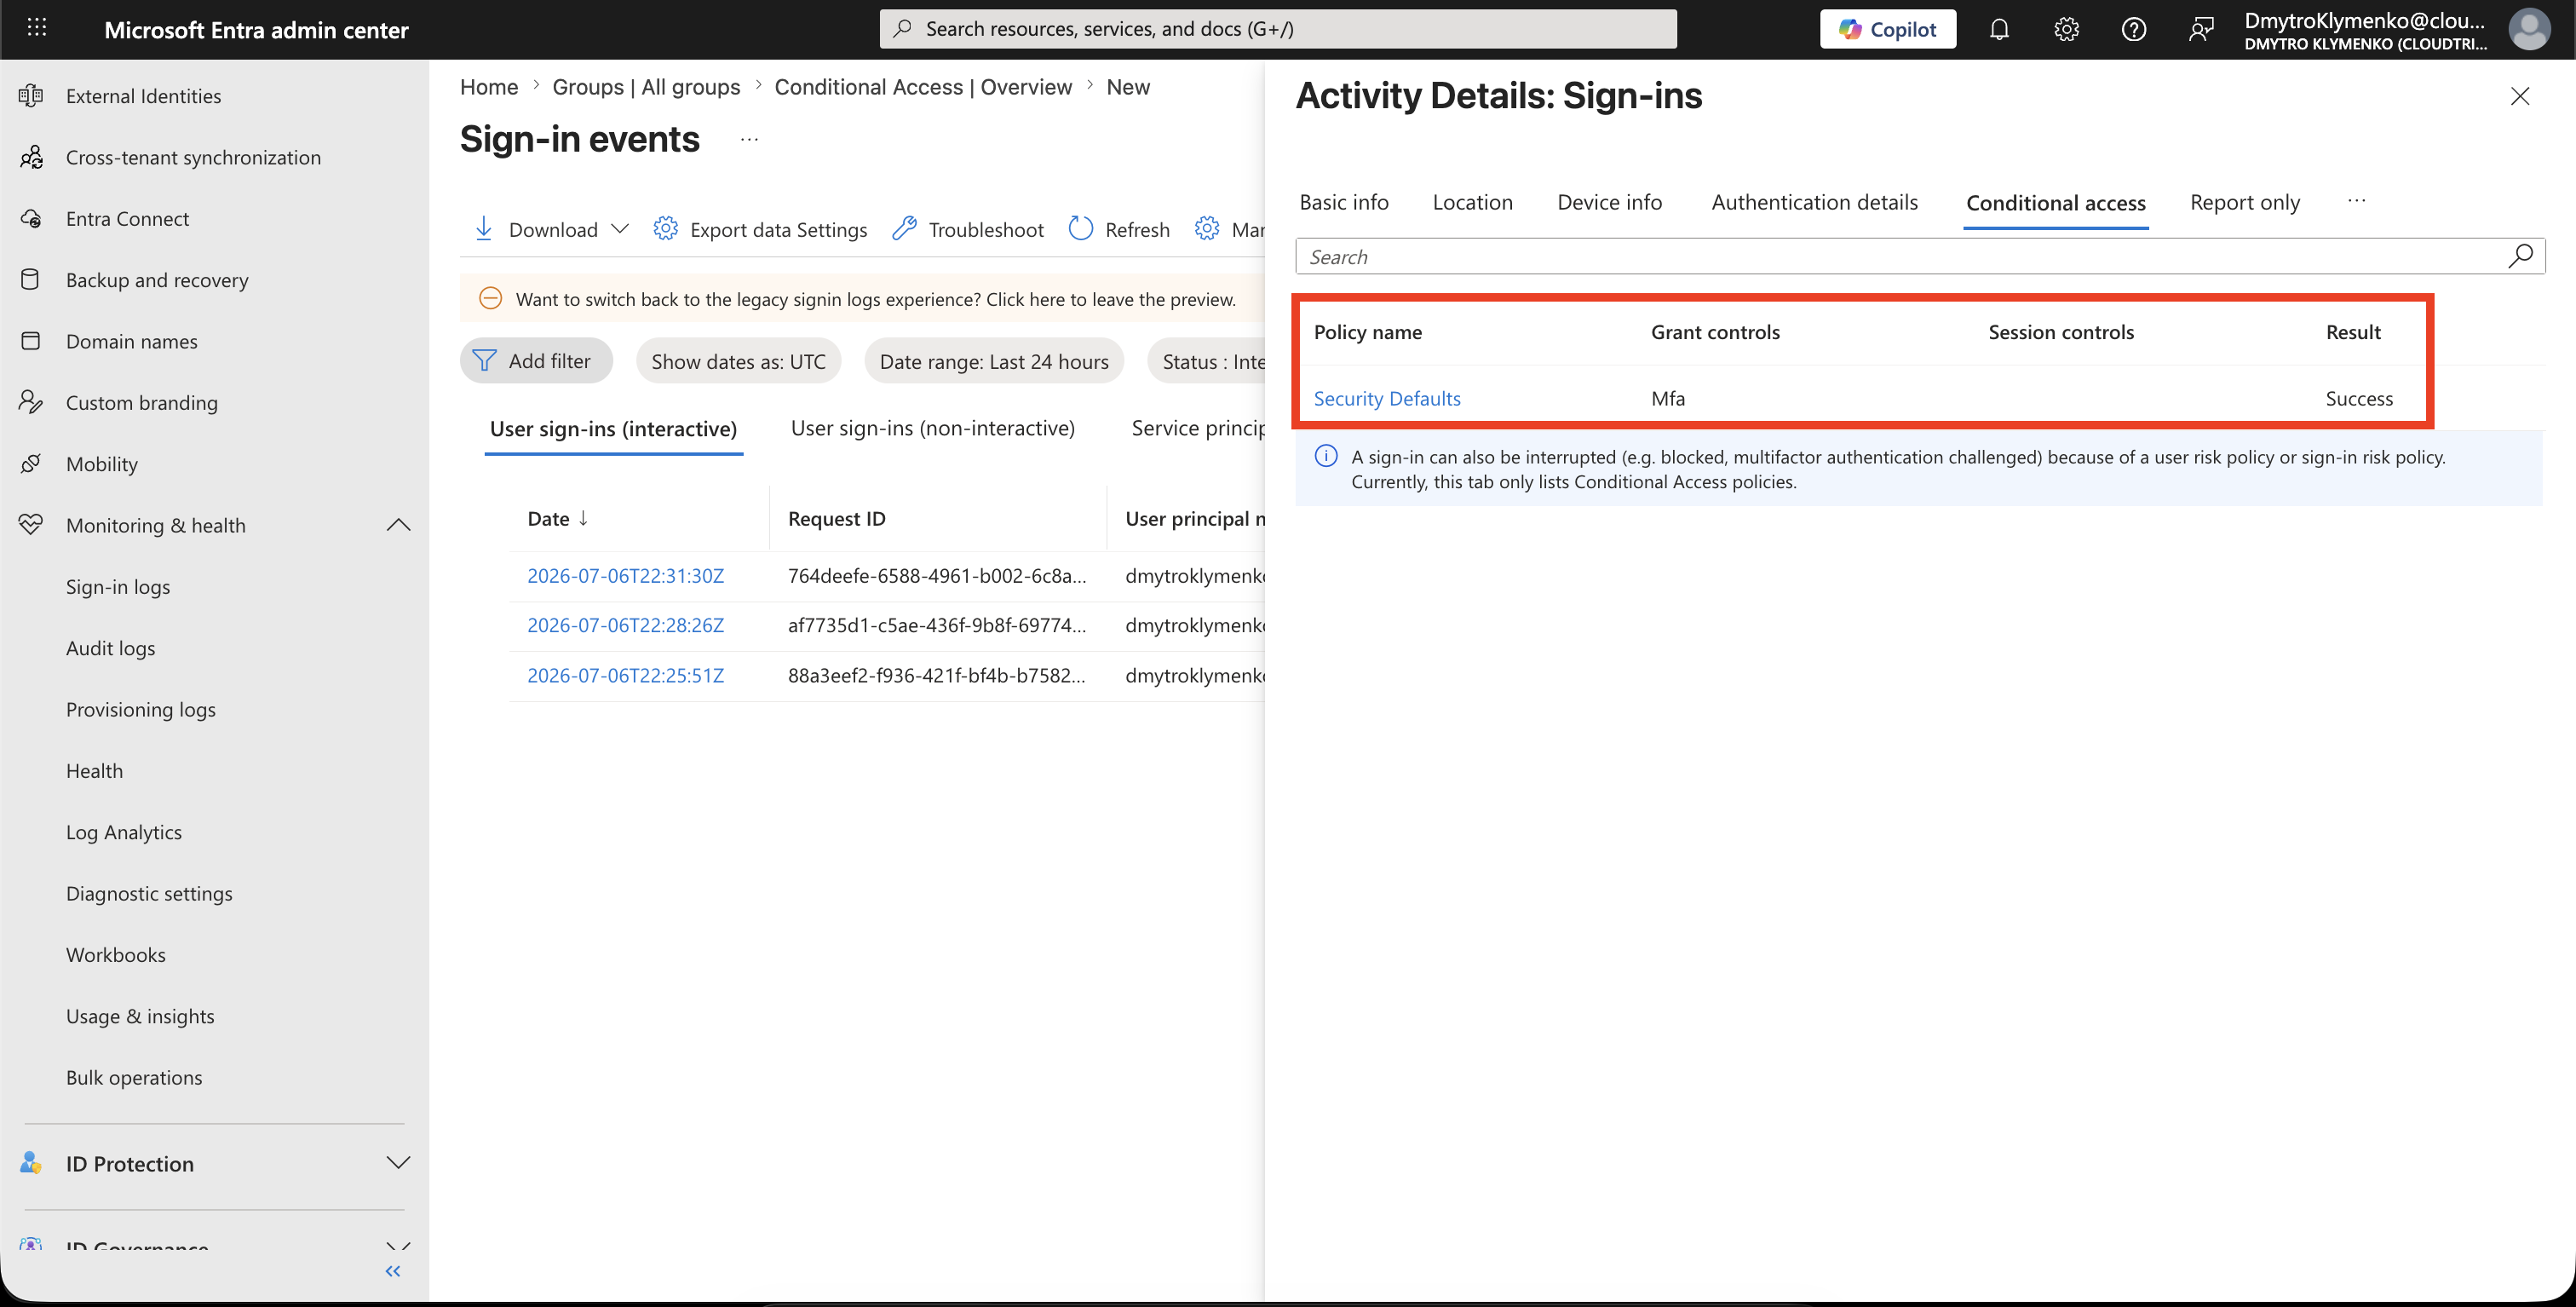
Task: Open Log Analytics
Action: [x=124, y=832]
